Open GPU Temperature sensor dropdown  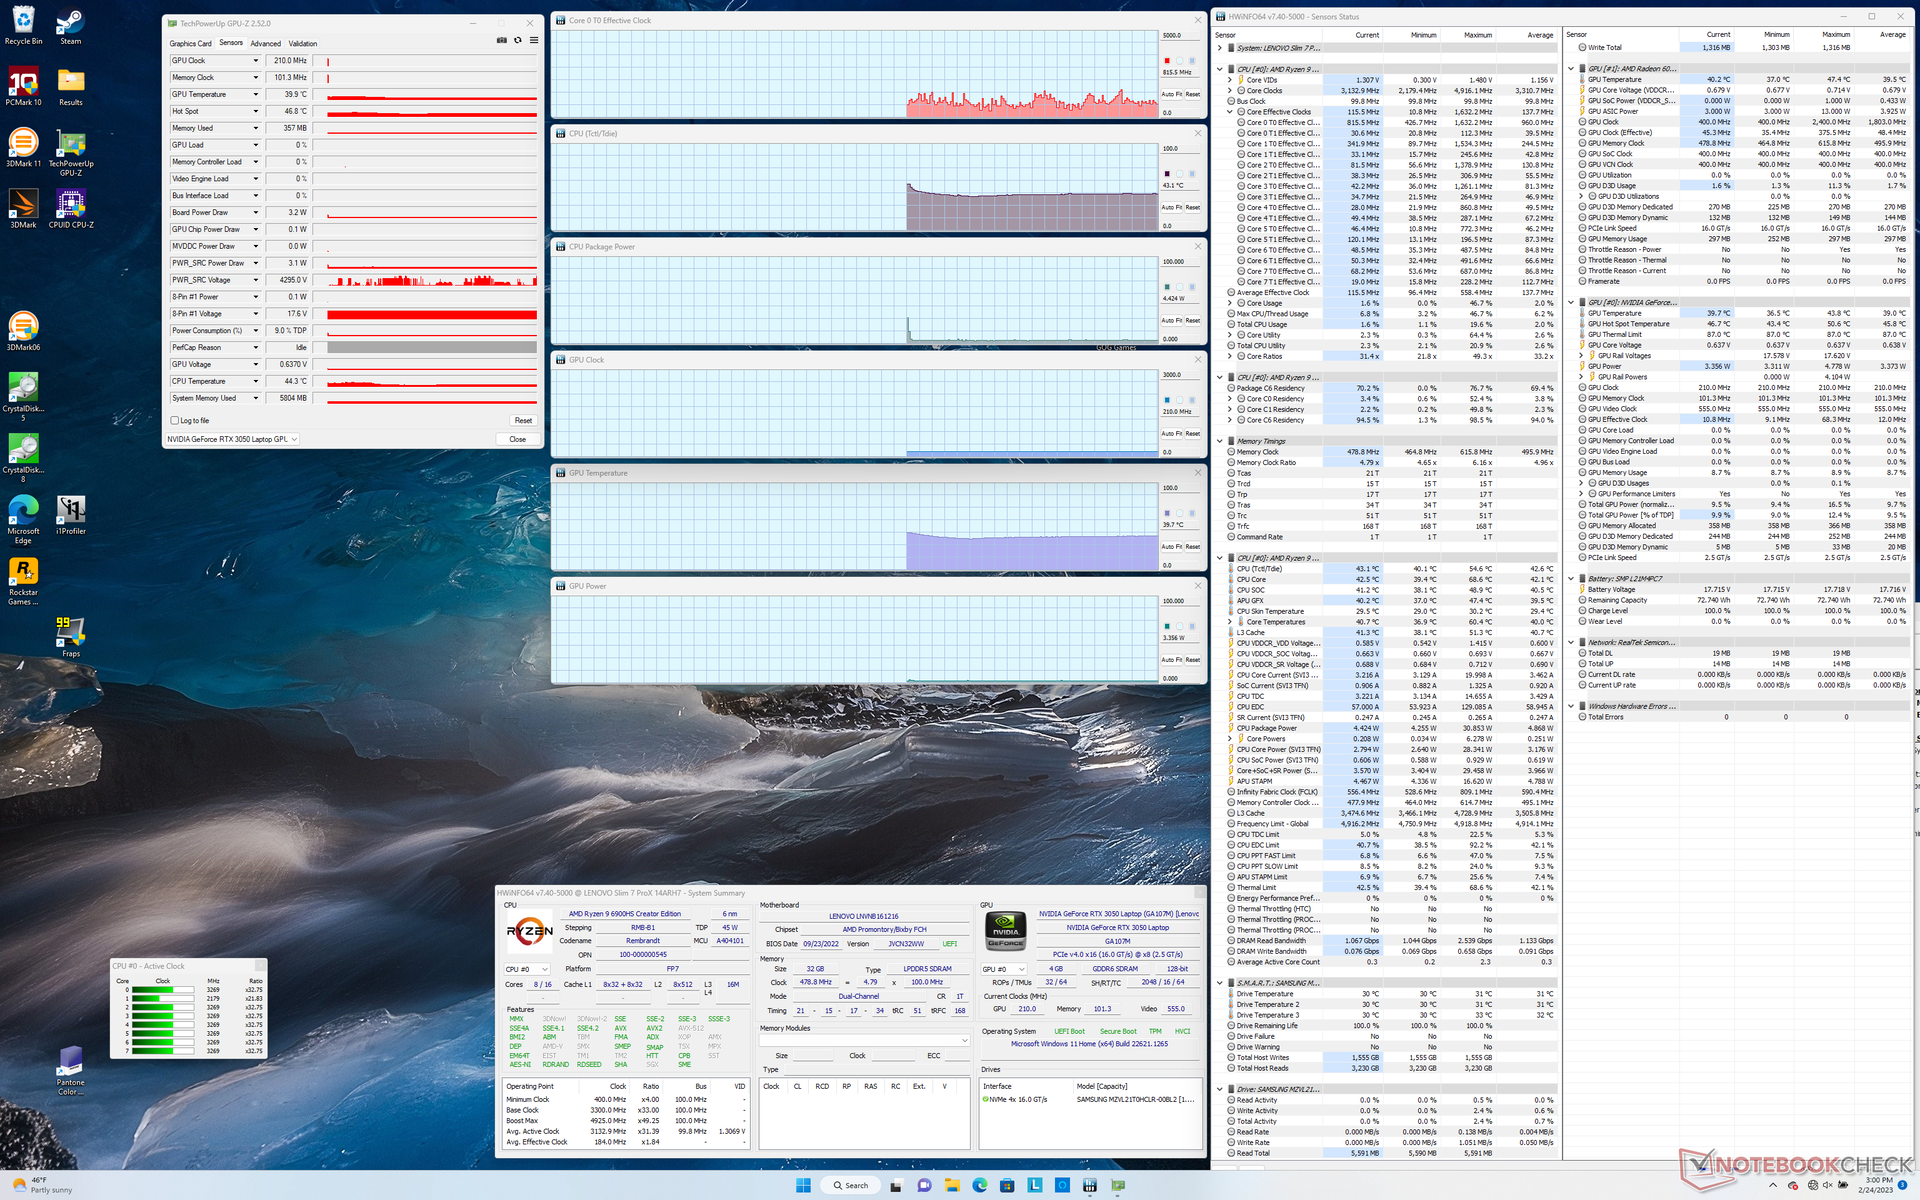[x=256, y=95]
